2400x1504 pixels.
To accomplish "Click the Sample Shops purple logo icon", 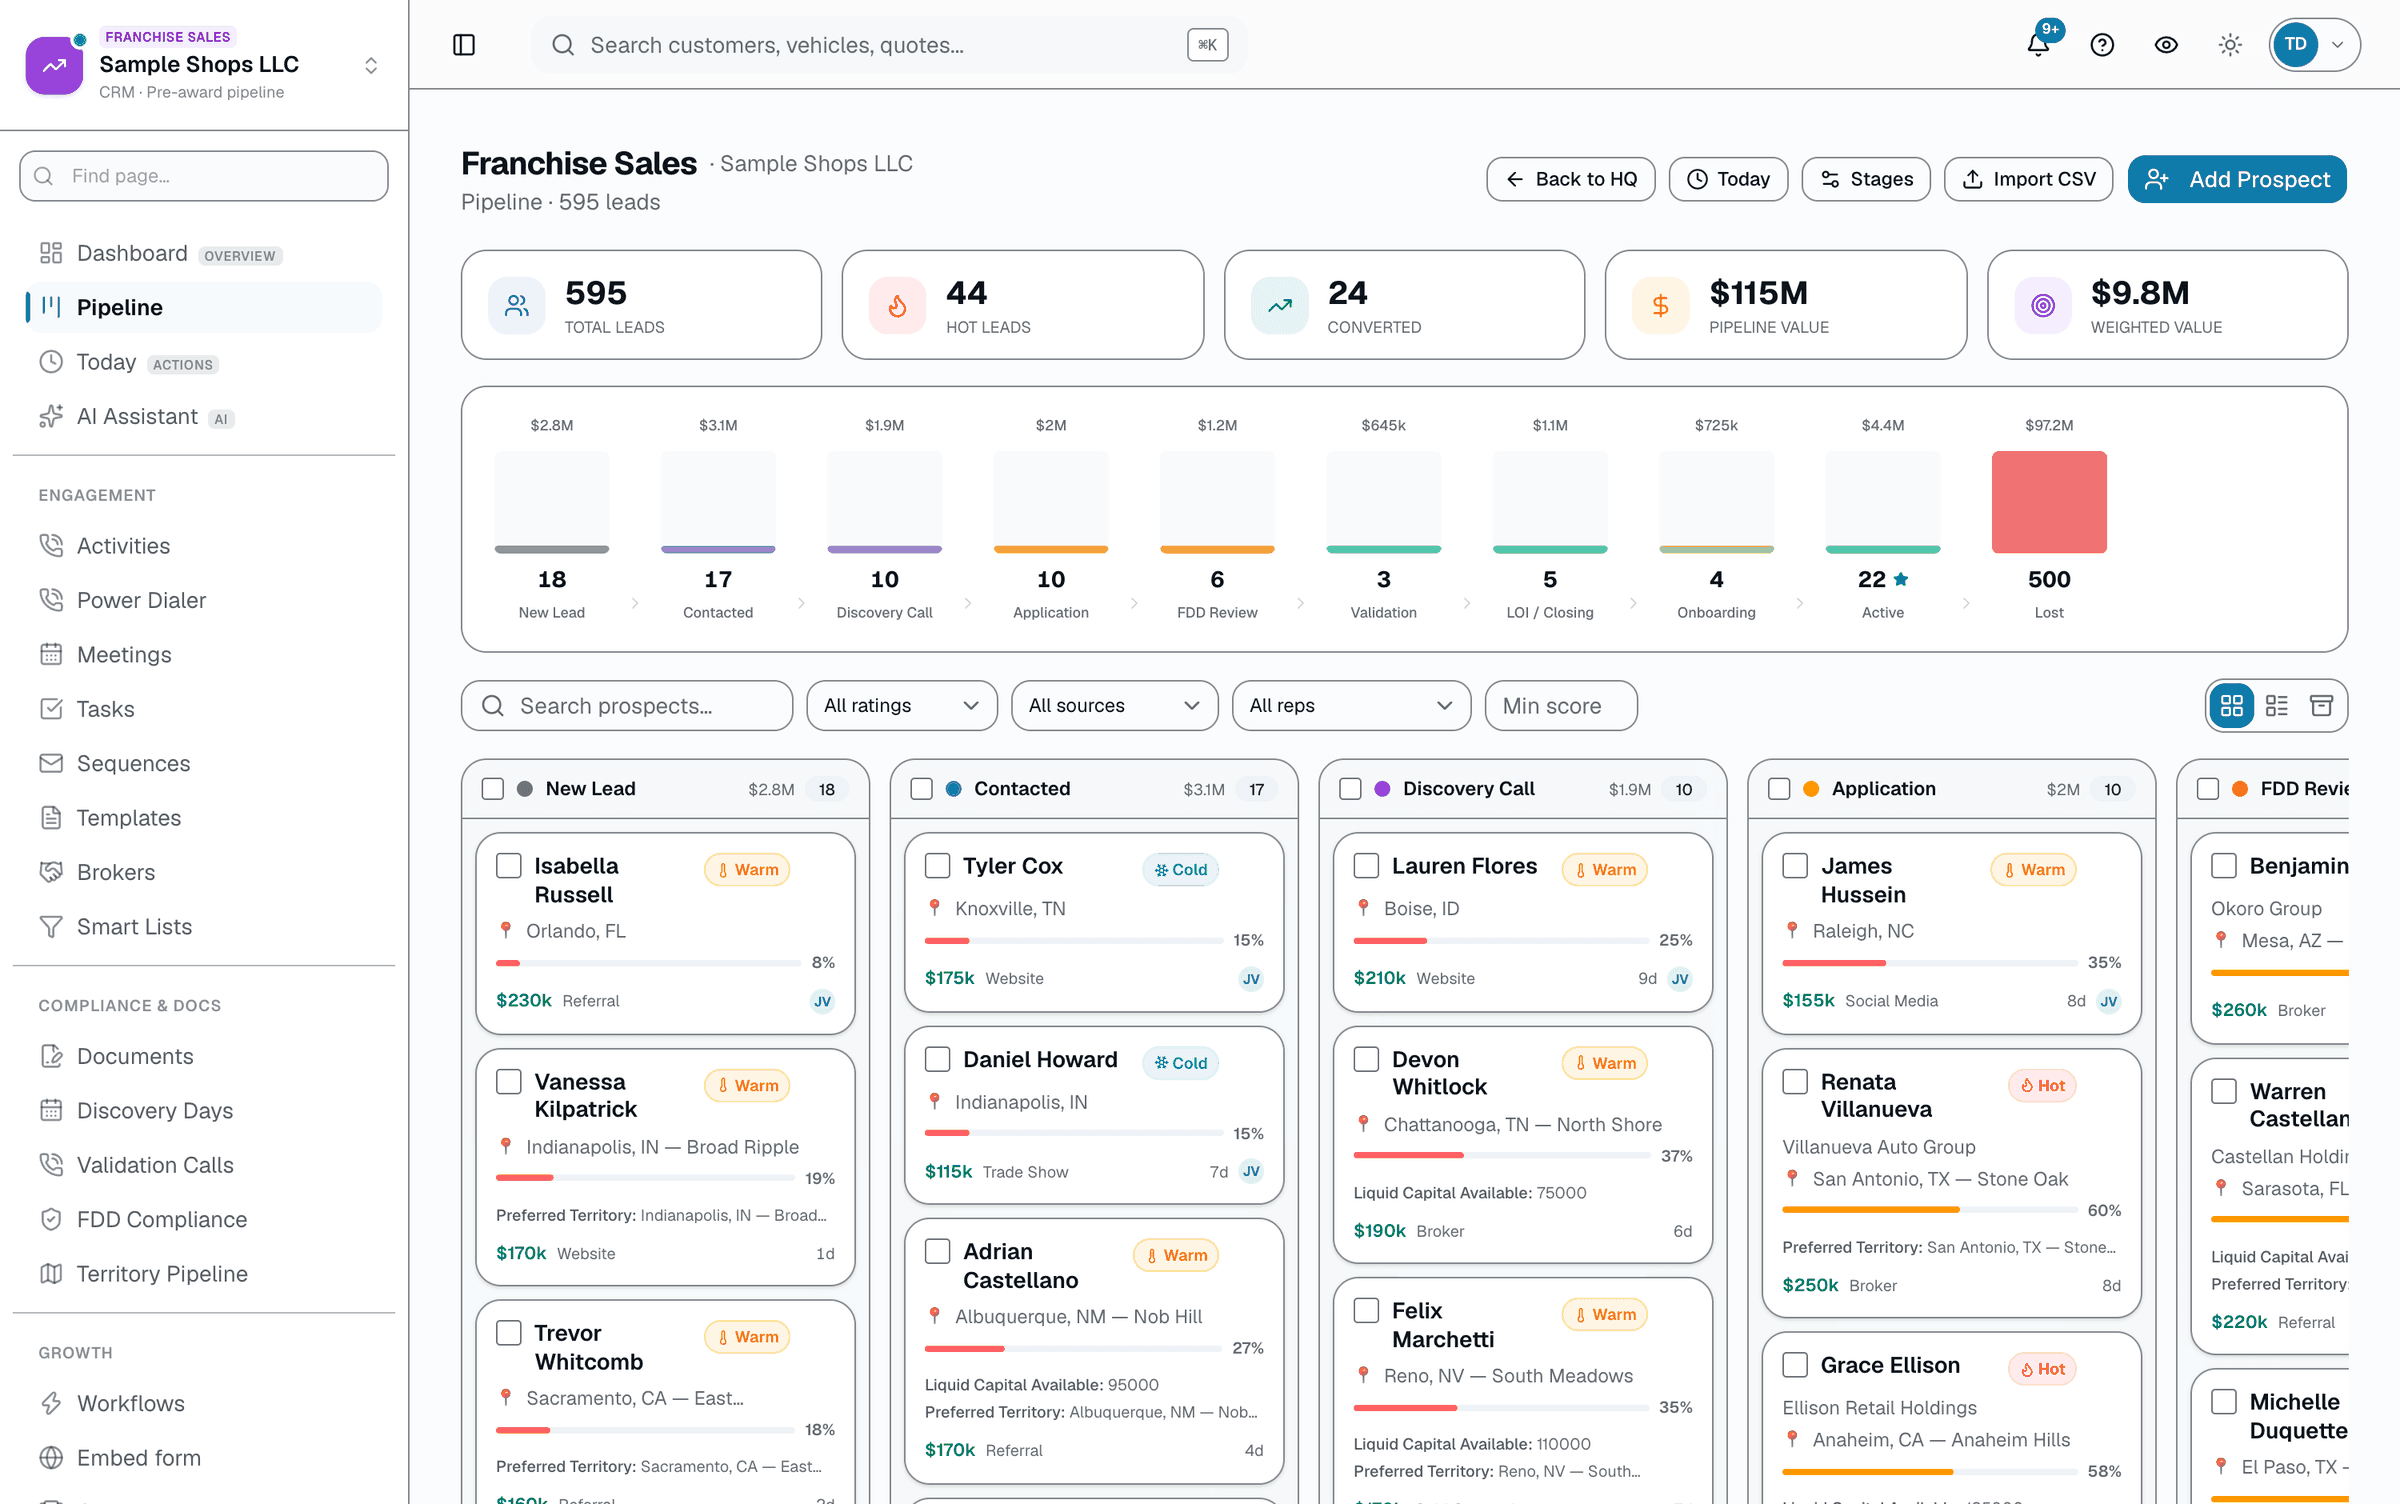I will click(x=54, y=65).
